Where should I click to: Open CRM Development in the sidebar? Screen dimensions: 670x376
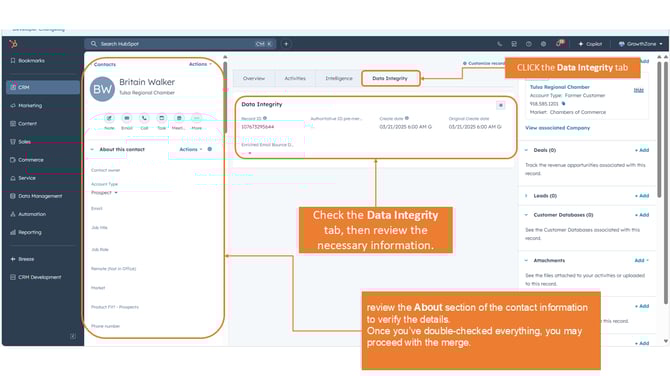coord(35,277)
